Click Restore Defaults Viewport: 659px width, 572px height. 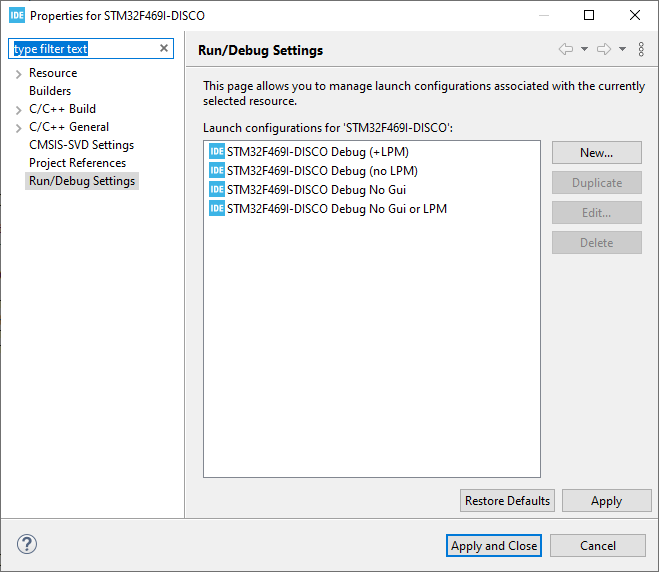point(507,501)
